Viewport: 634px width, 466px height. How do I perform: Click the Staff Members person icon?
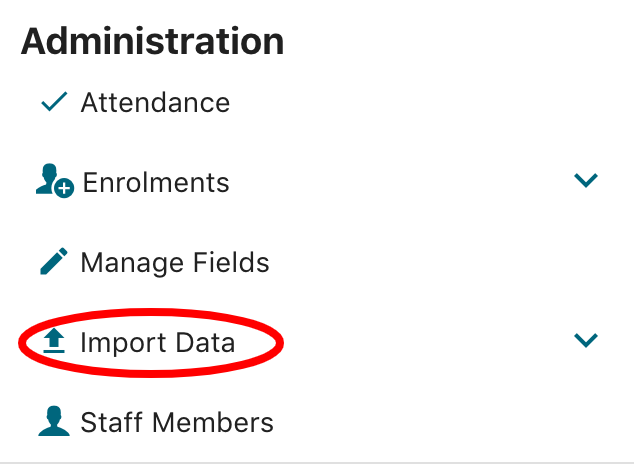click(x=54, y=422)
